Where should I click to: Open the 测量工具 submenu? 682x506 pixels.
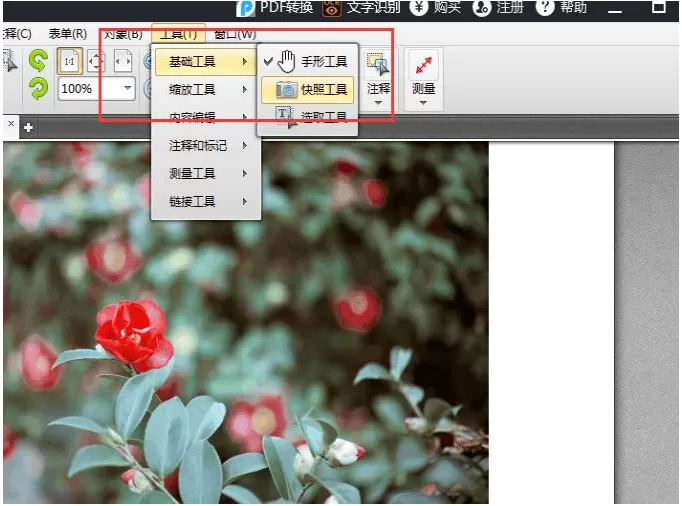coord(205,174)
